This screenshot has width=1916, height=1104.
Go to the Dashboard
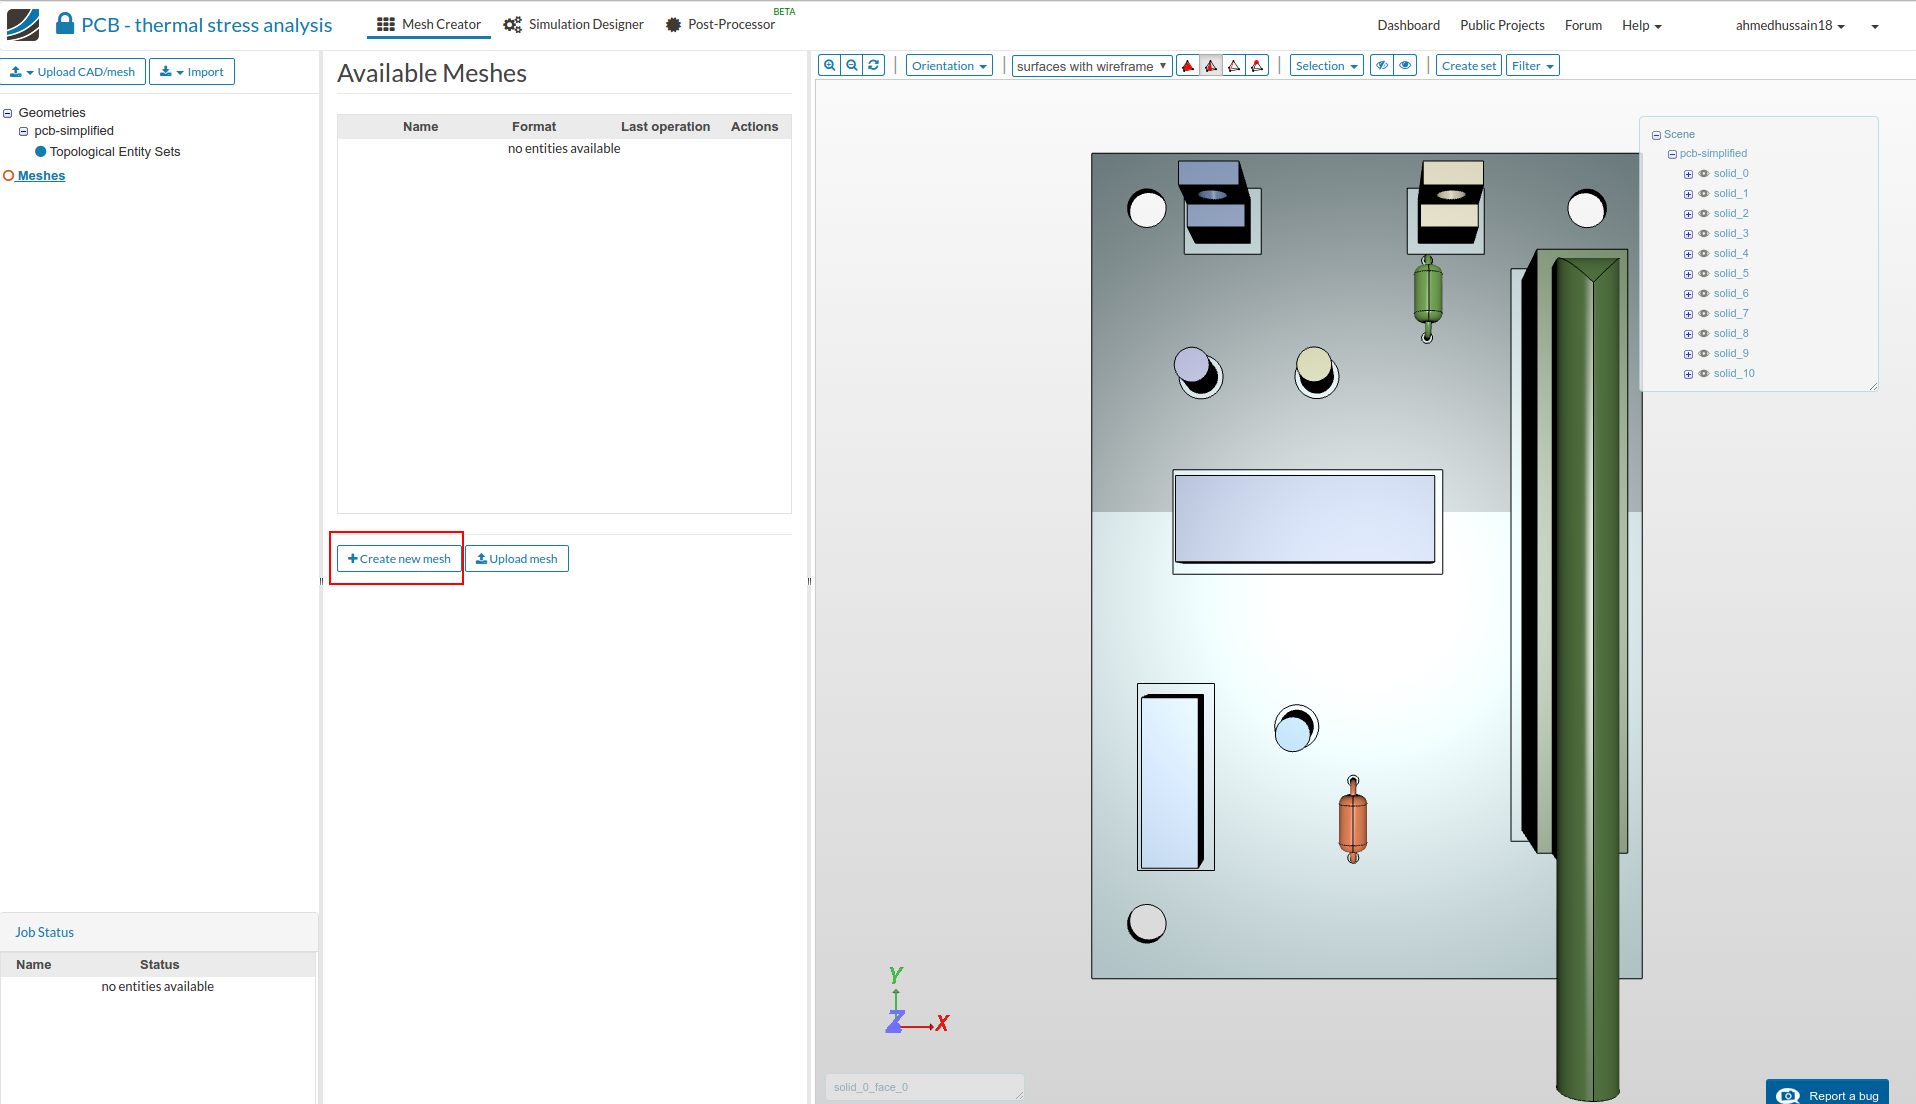pyautogui.click(x=1408, y=26)
